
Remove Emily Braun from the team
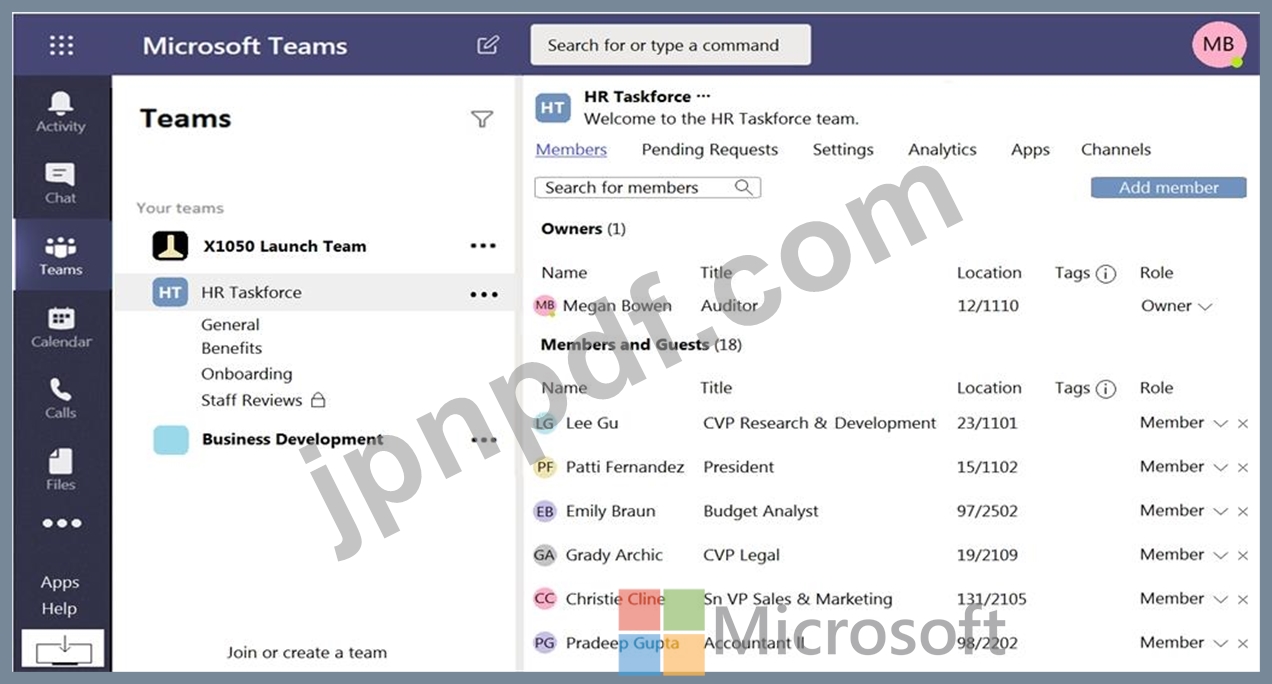(x=1243, y=512)
